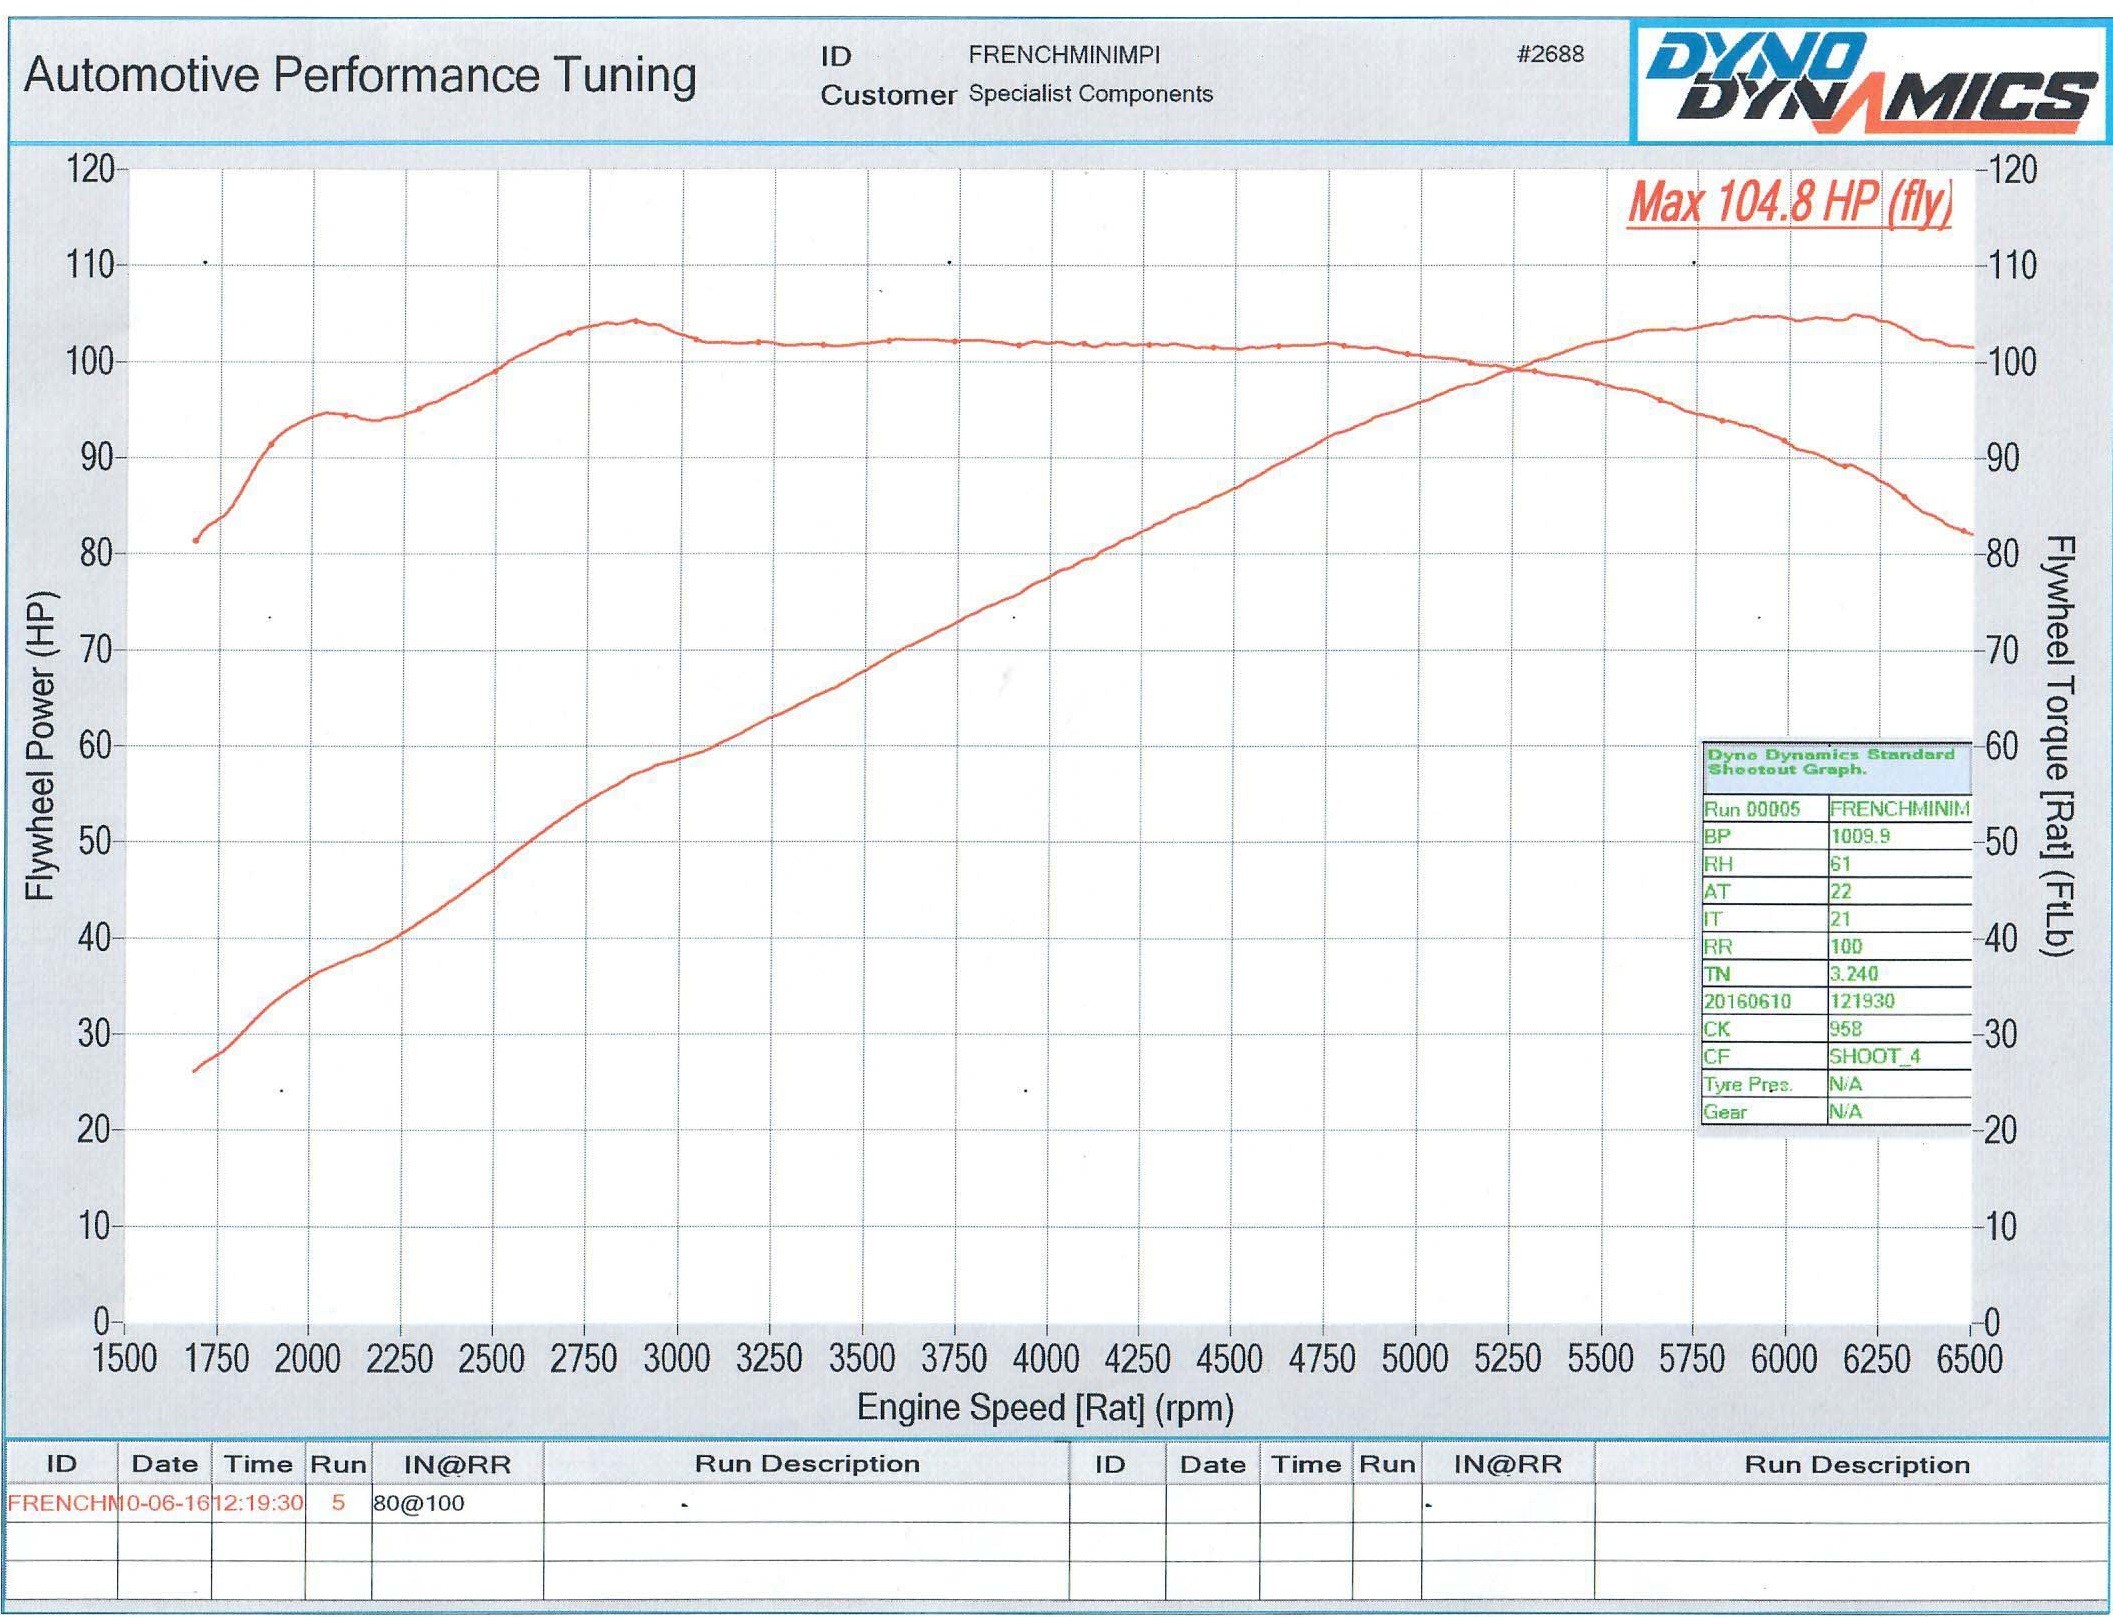
Task: Click the 'Automotive Performance Tuning' title
Action: 360,75
